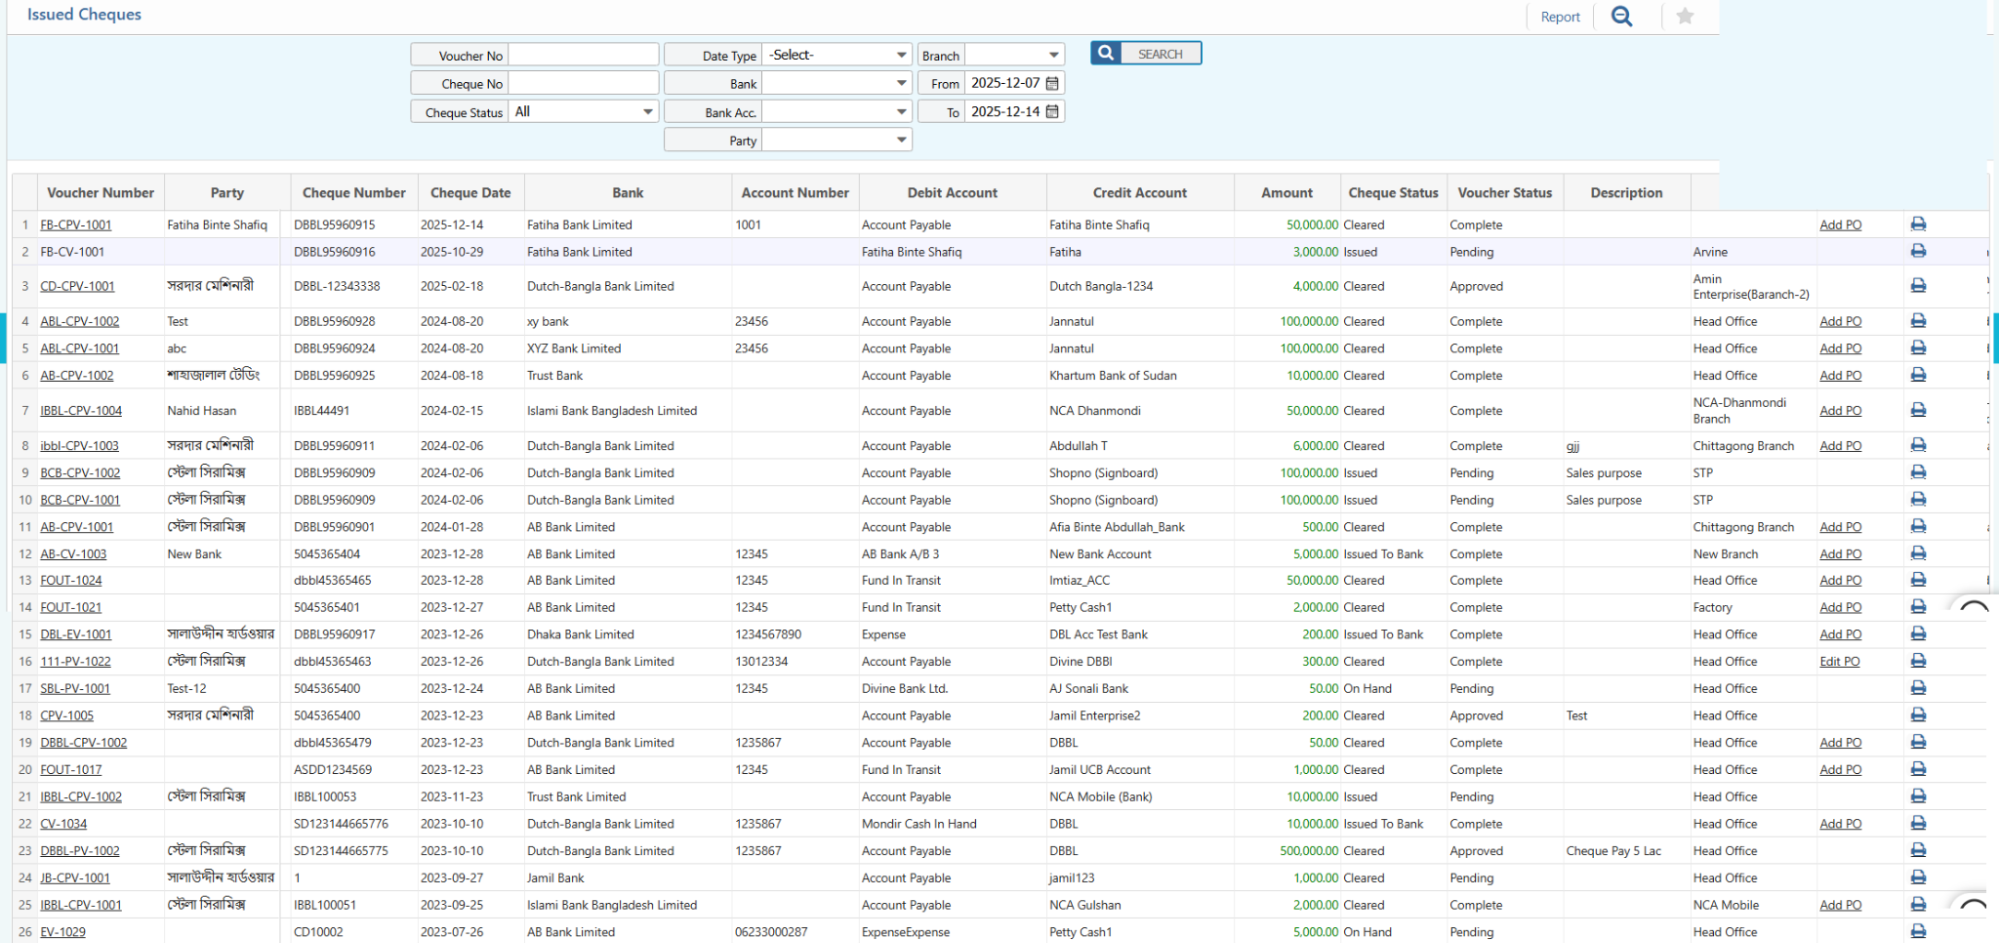The image size is (1999, 943).
Task: Open the To date calendar picker
Action: click(1052, 112)
